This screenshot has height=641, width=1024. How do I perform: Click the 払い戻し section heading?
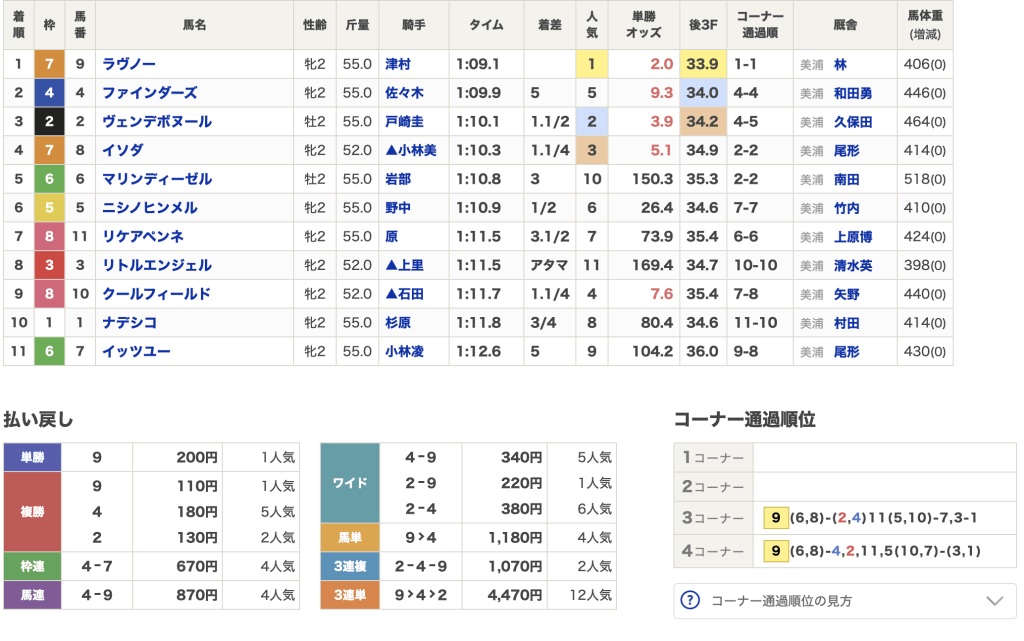[39, 419]
